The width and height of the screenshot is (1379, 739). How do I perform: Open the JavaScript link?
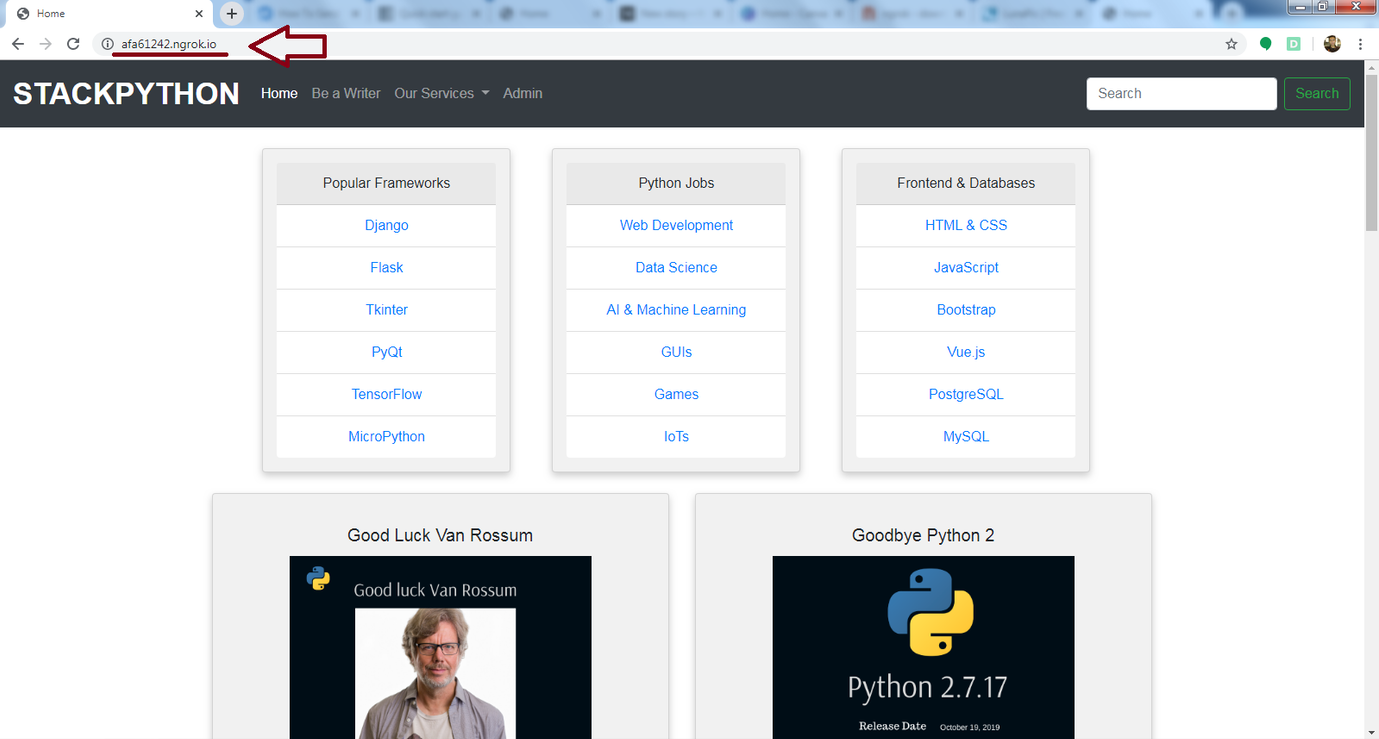coord(966,267)
